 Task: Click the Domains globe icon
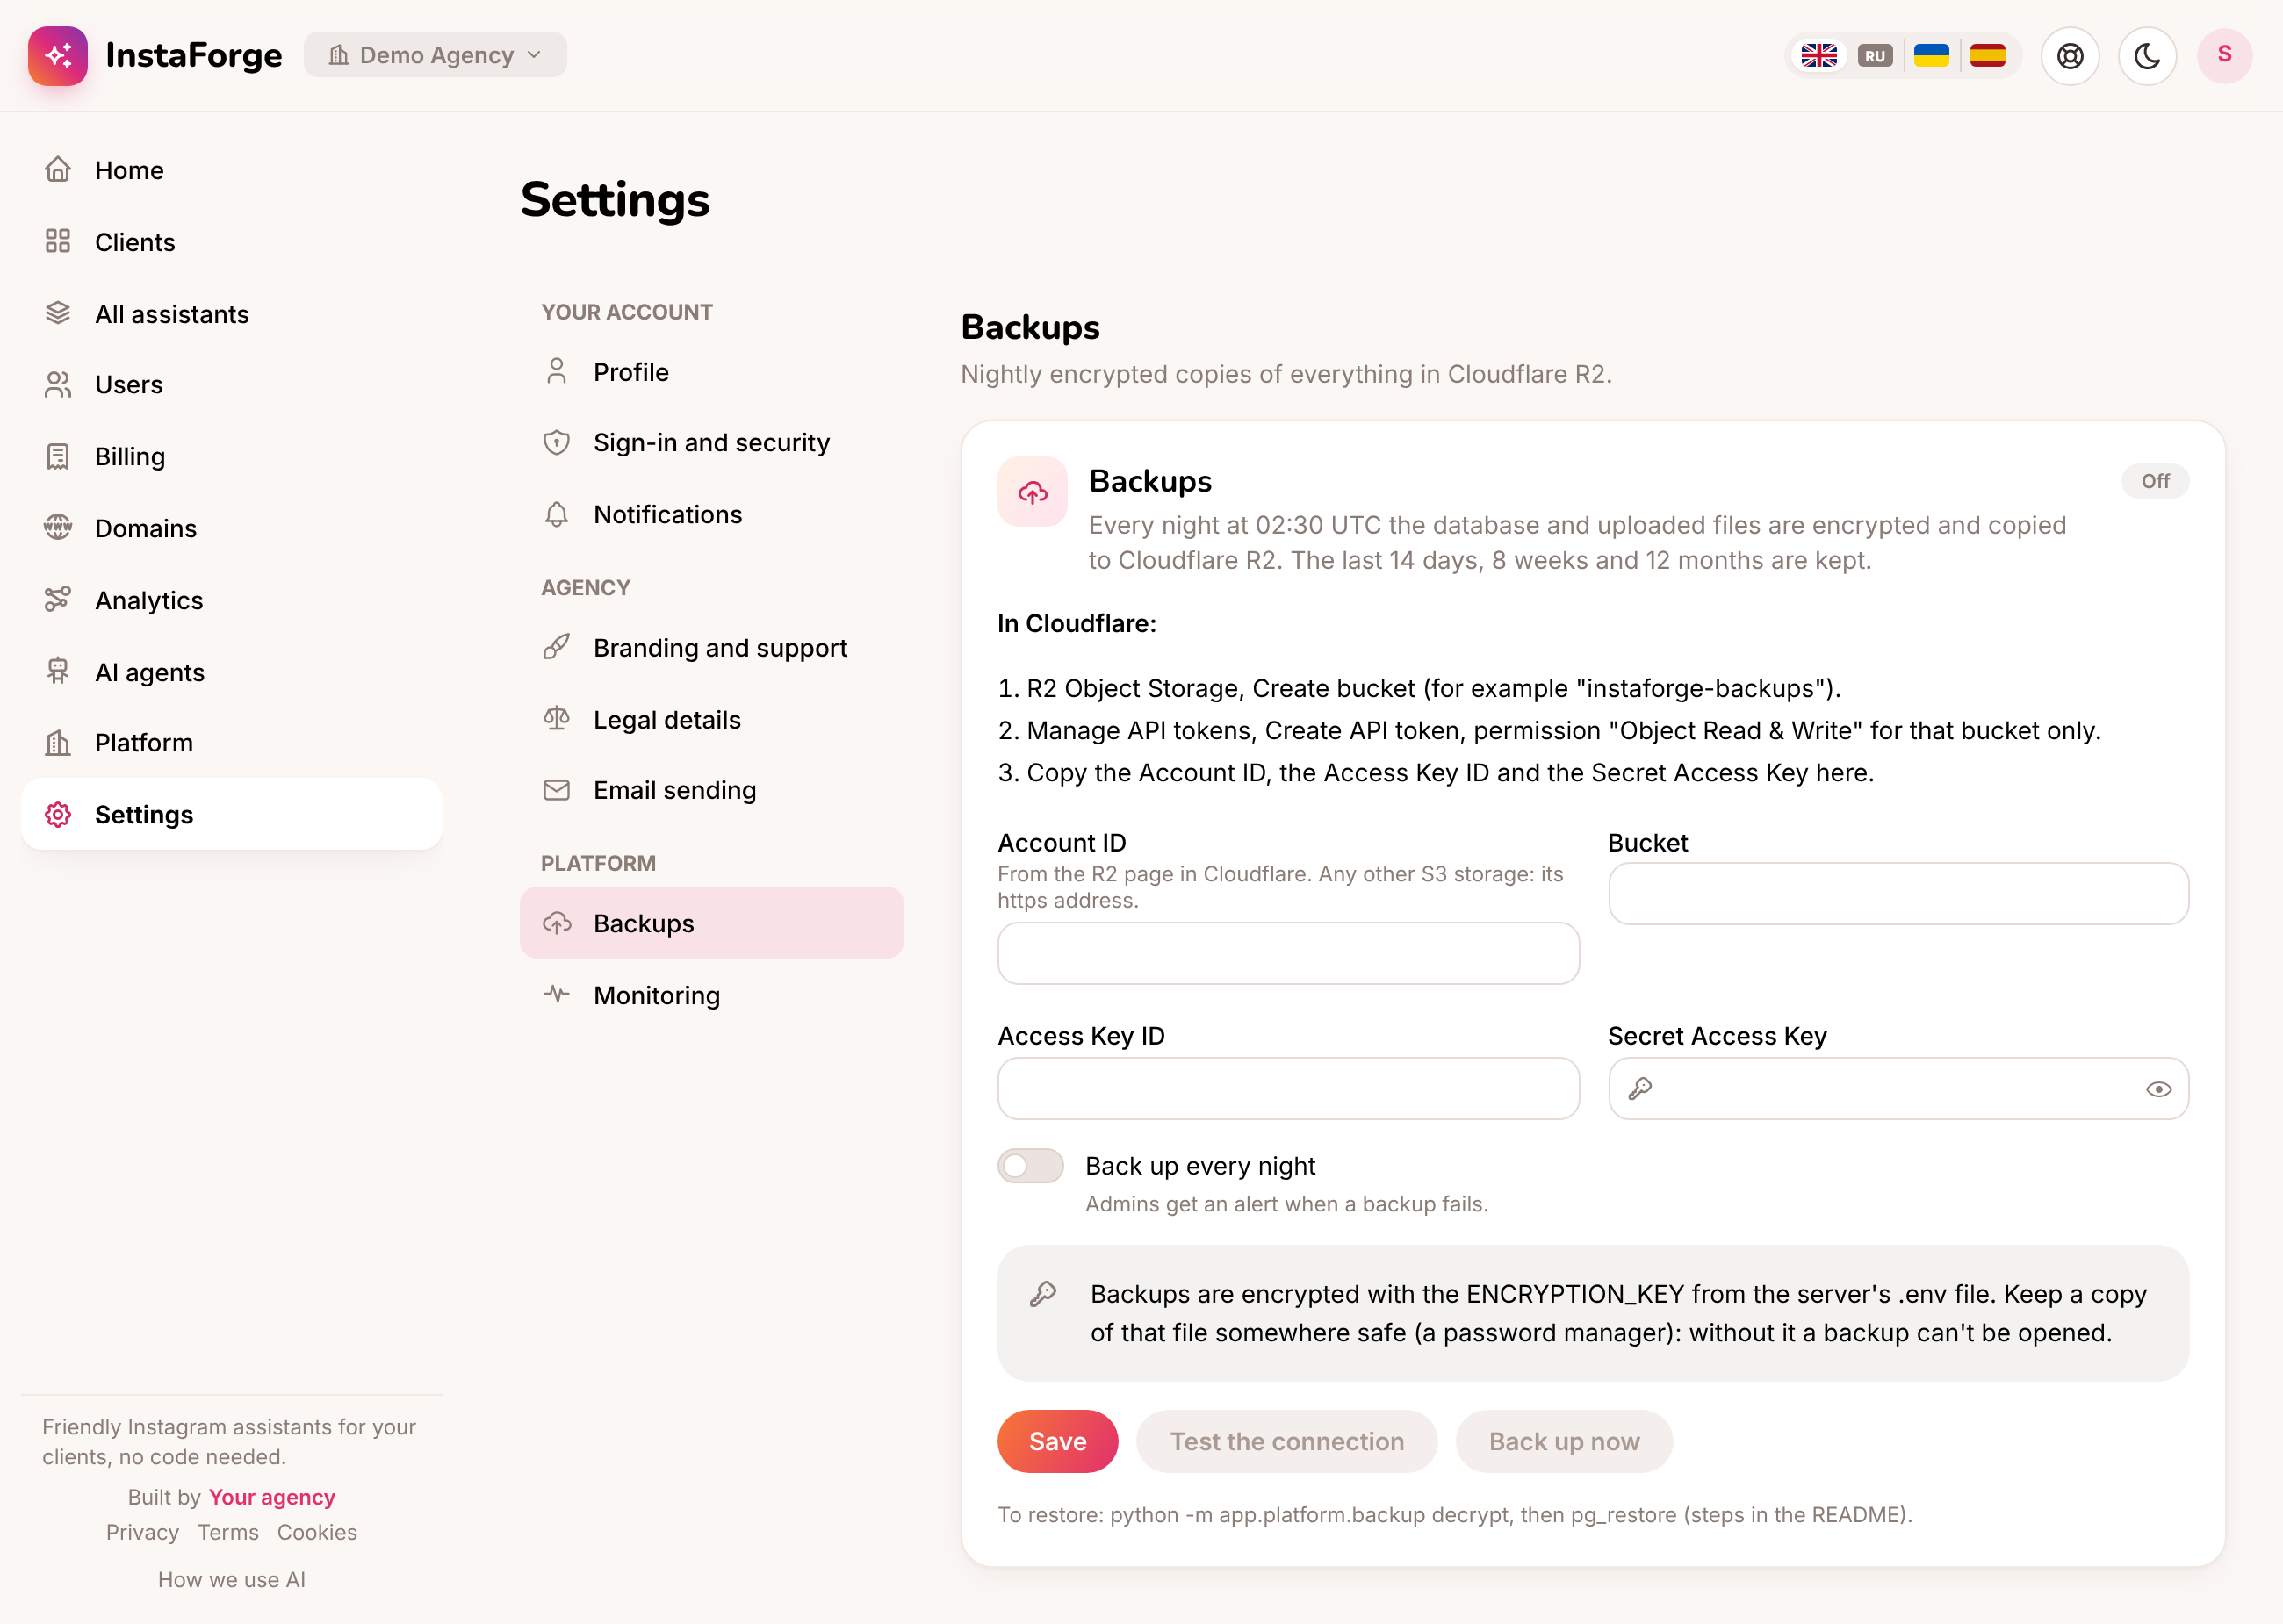[58, 527]
